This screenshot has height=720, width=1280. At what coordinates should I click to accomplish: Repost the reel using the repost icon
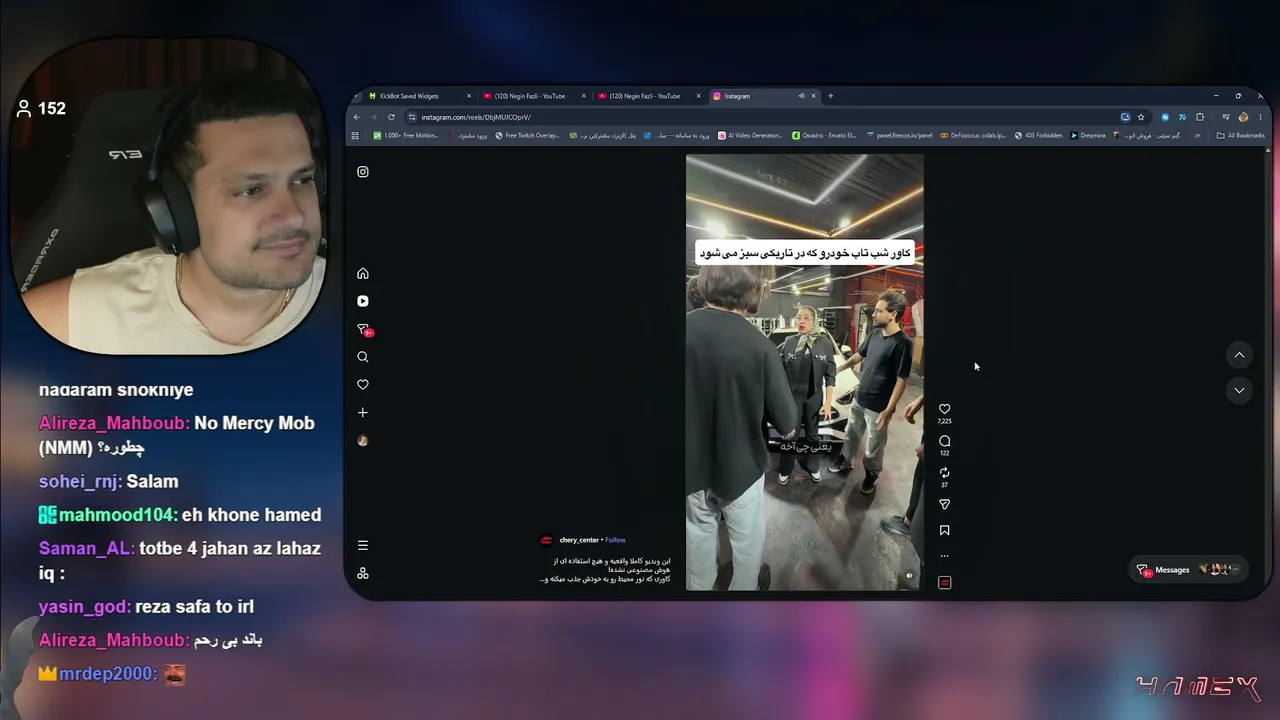[944, 473]
